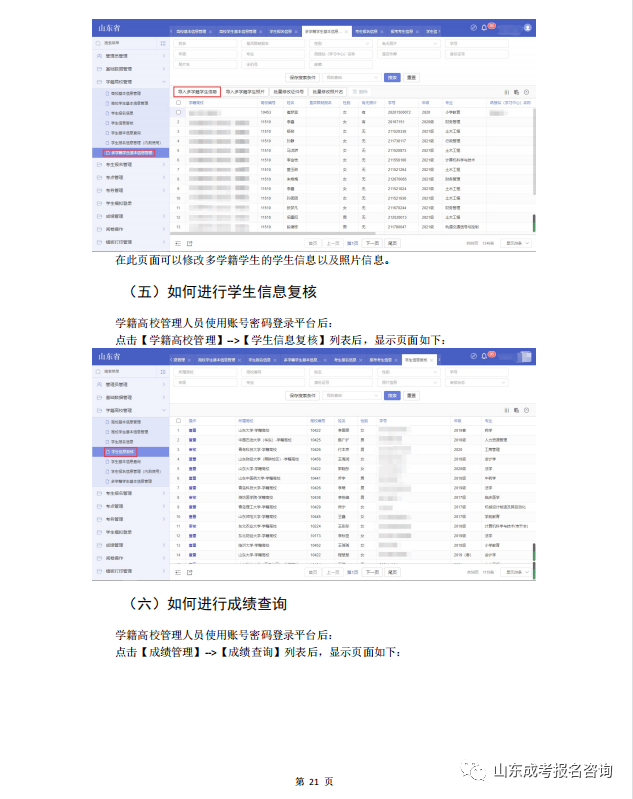
Task: Open 显示20条 page size dropdown in lower screenshot
Action: [x=516, y=572]
